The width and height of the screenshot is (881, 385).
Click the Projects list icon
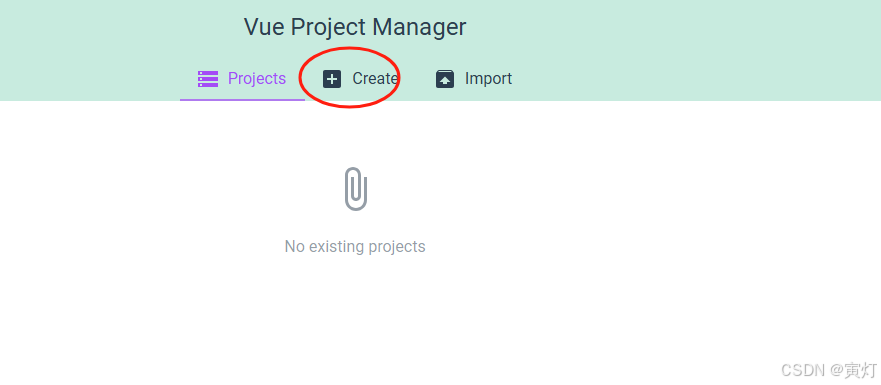(207, 79)
